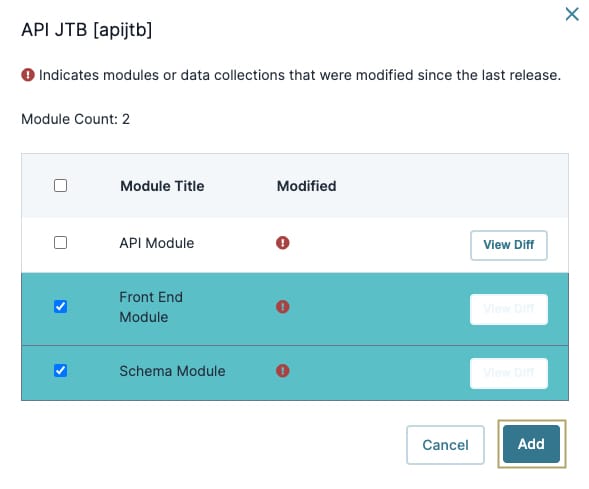Cancel the module selection dialog
Viewport: 589px width, 489px height.
click(445, 445)
